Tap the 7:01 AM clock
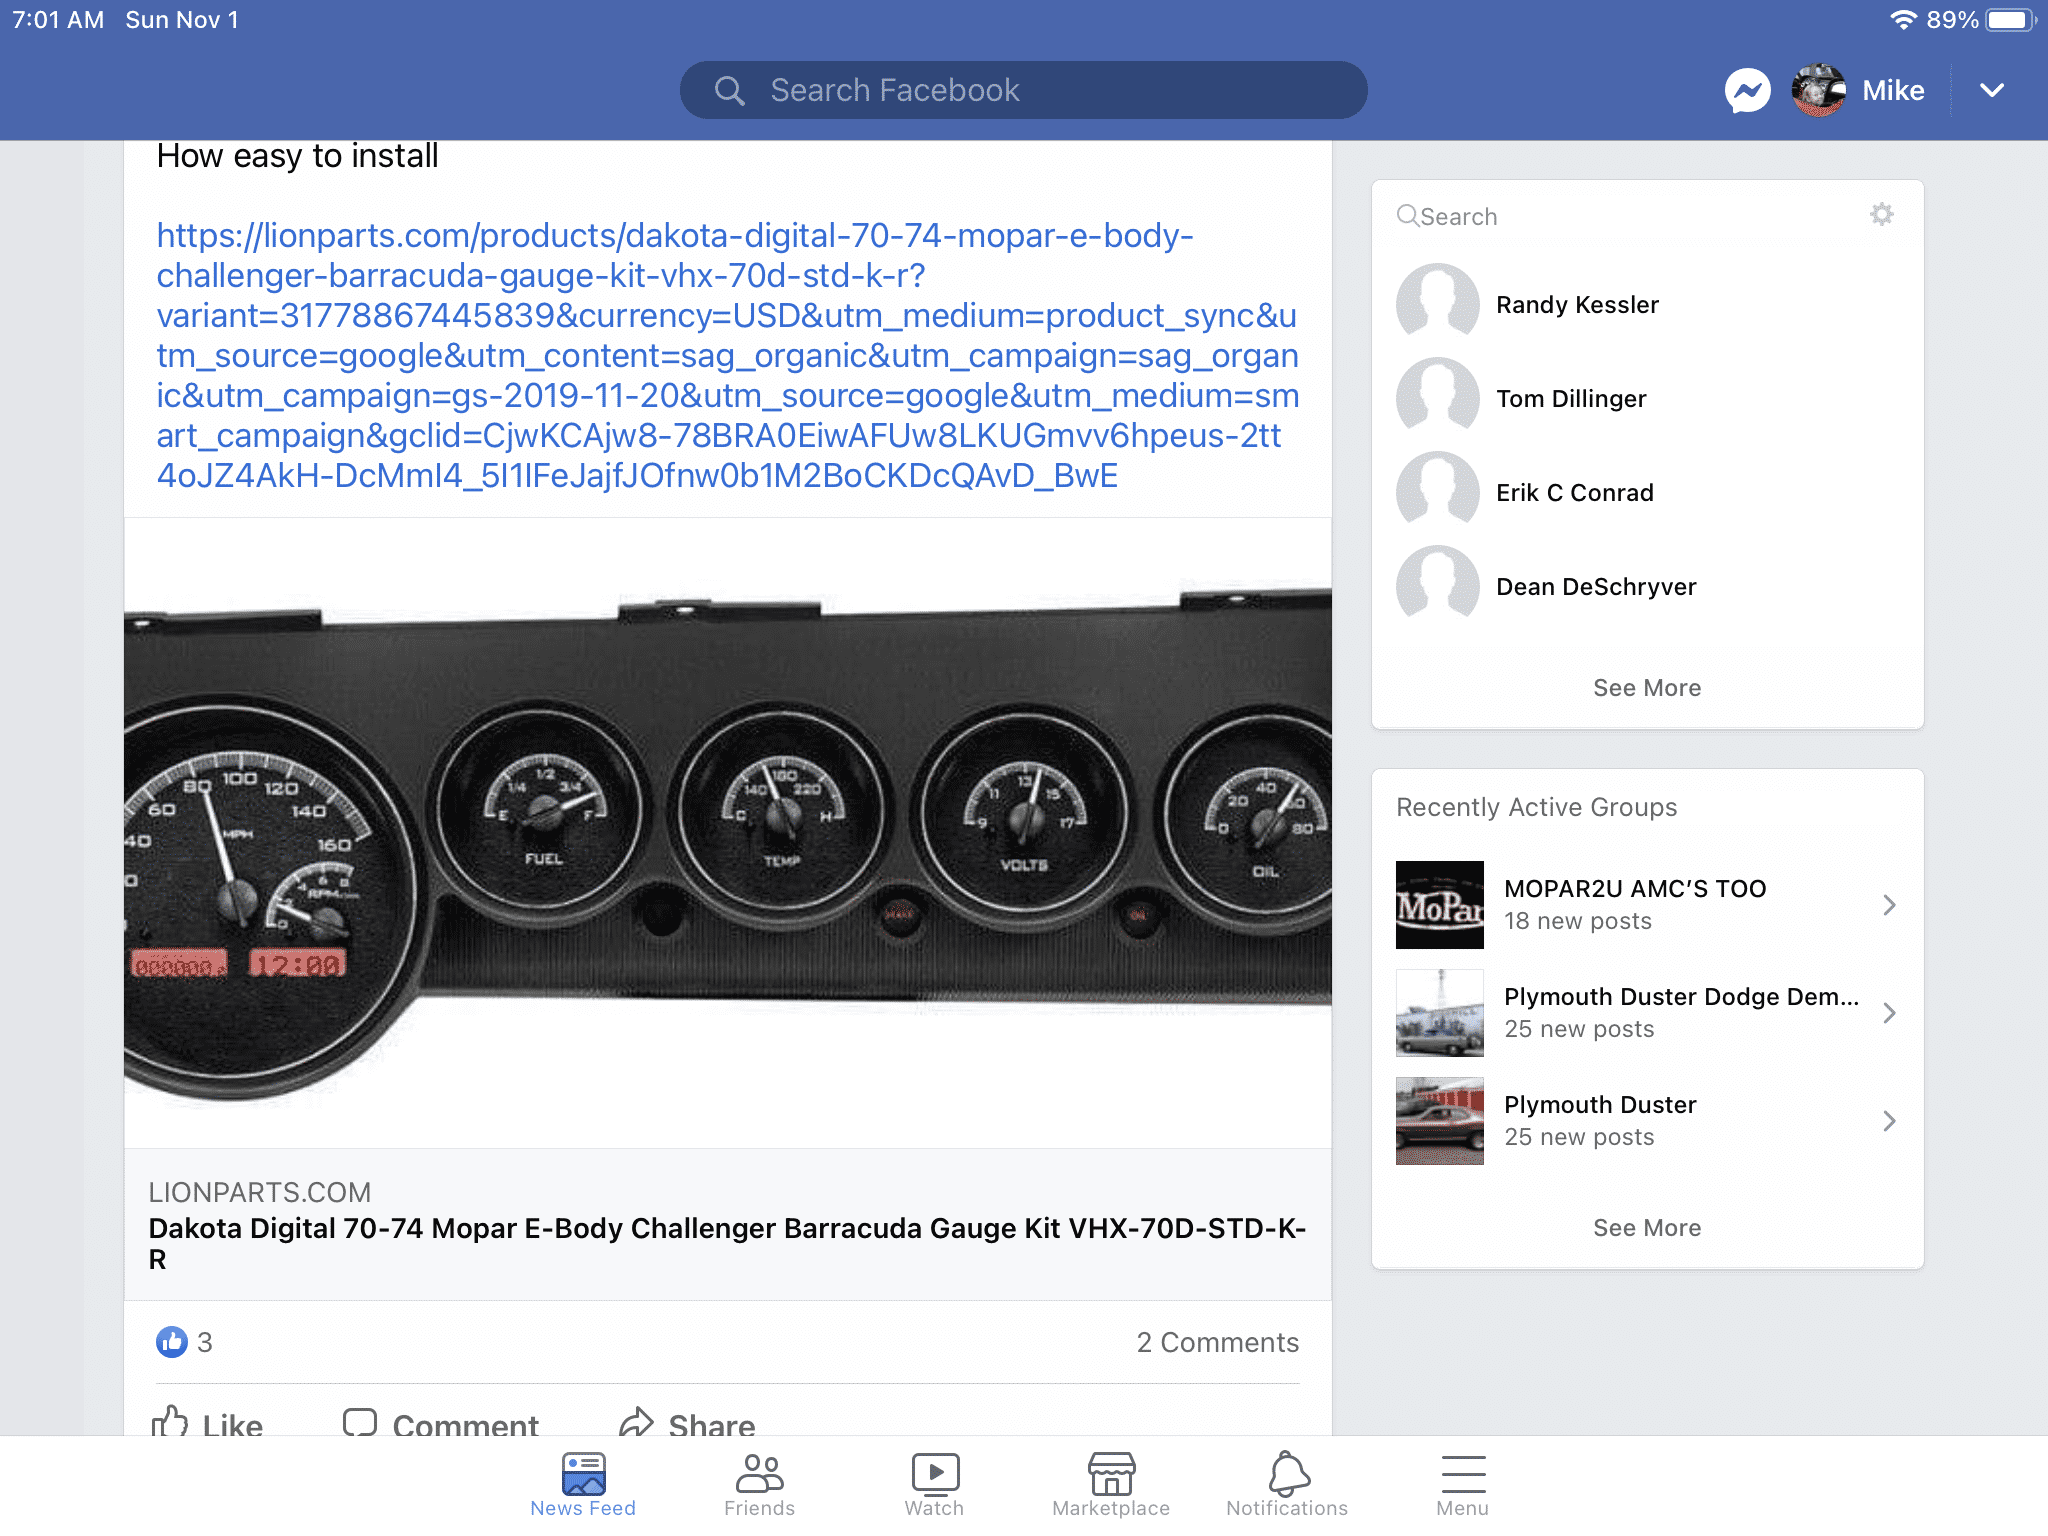Image resolution: width=2048 pixels, height=1536 pixels. click(58, 20)
